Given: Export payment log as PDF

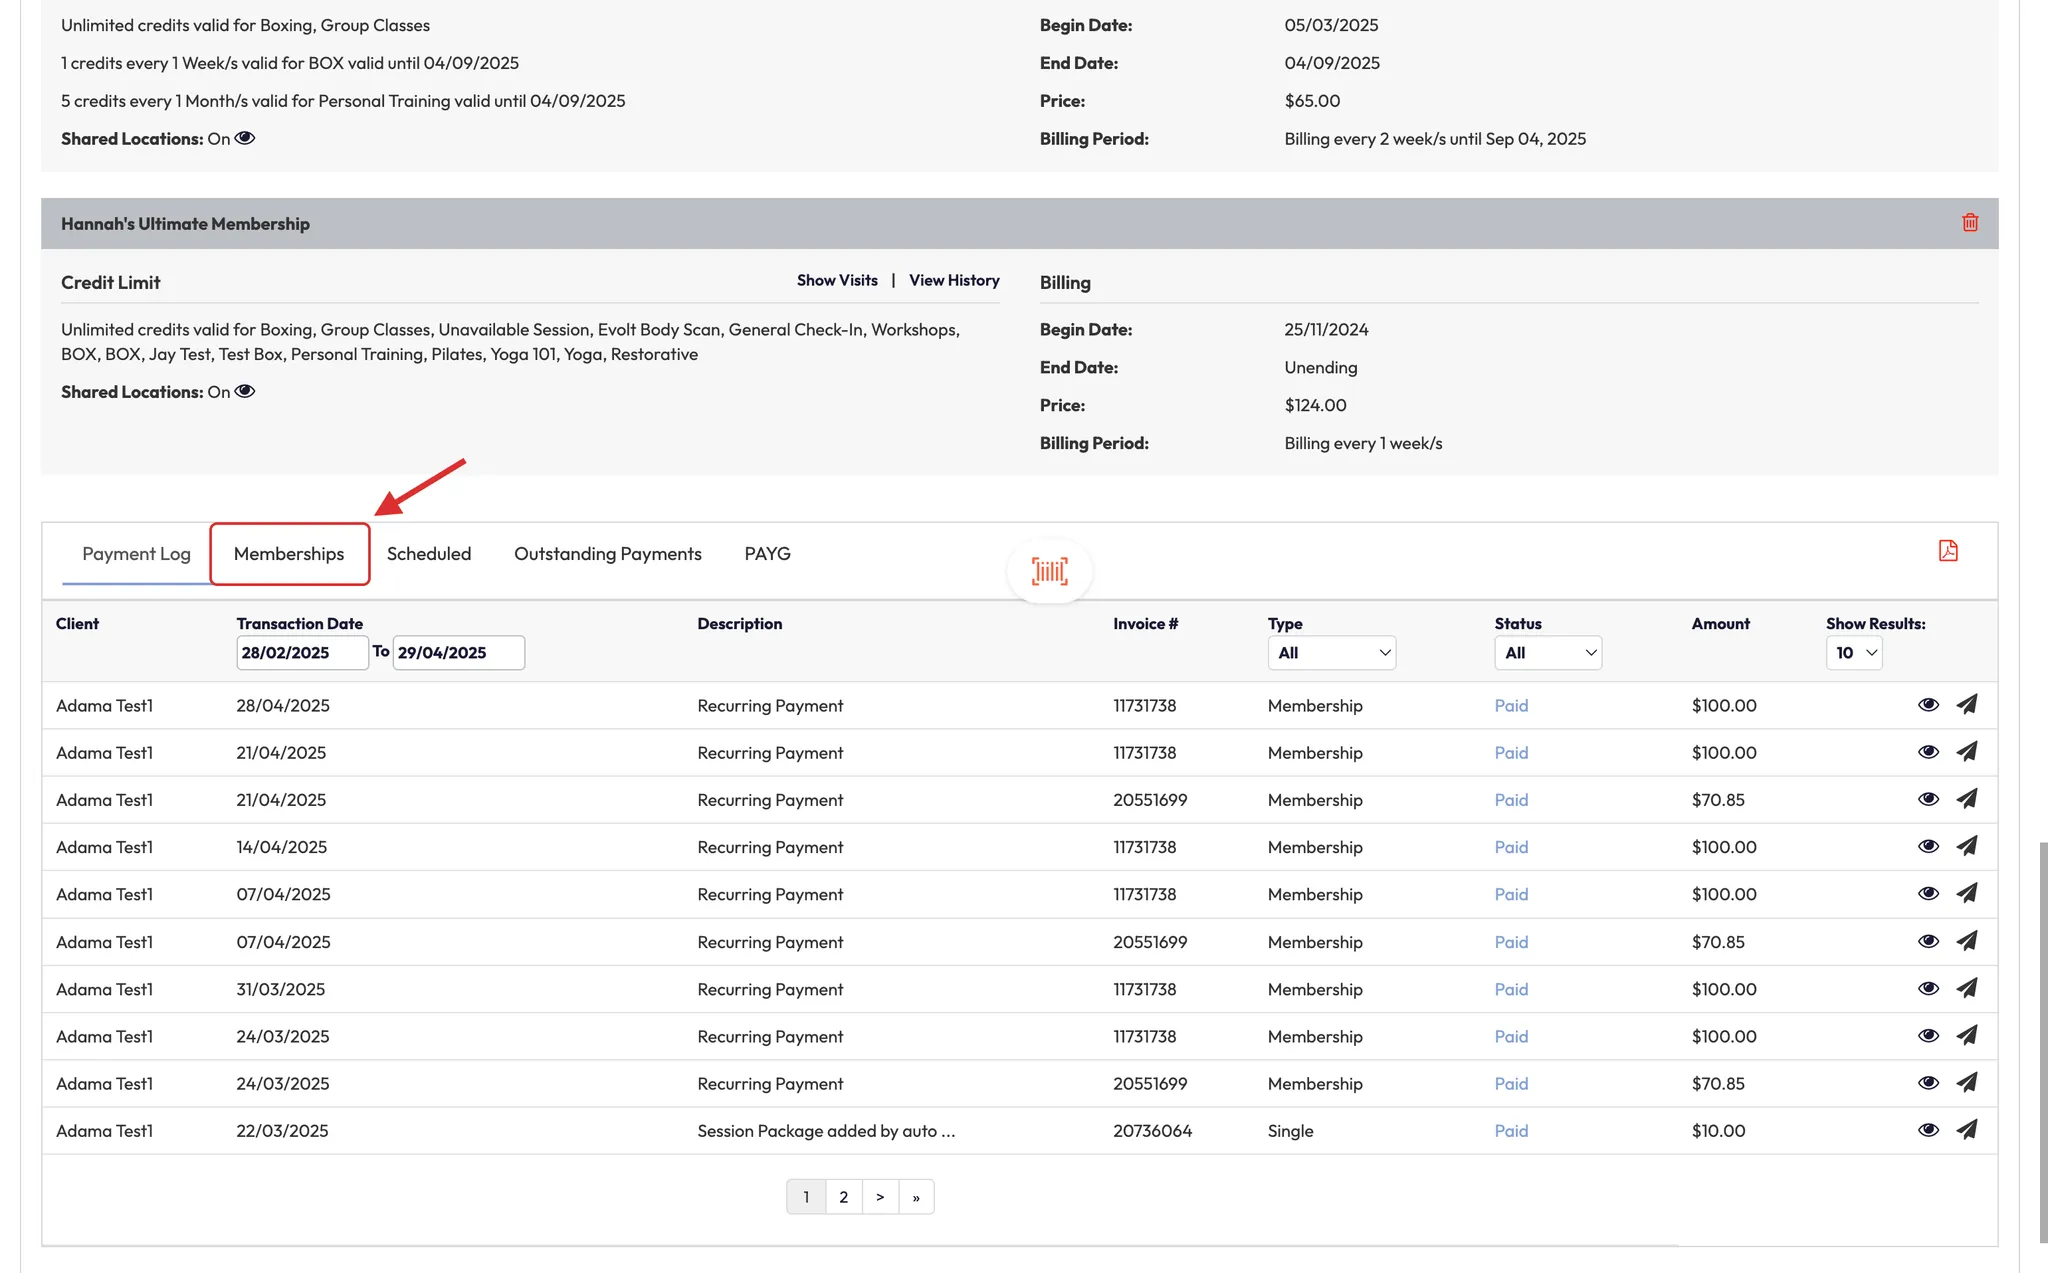Looking at the screenshot, I should pyautogui.click(x=1947, y=551).
